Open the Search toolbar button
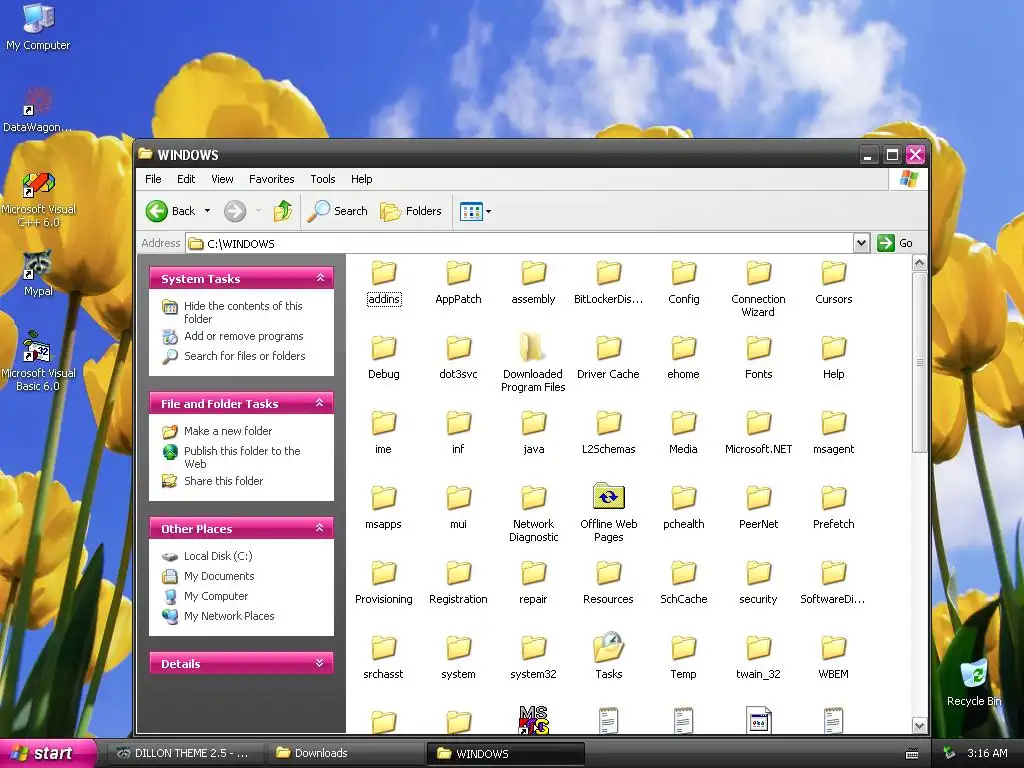1024x768 pixels. pyautogui.click(x=337, y=211)
